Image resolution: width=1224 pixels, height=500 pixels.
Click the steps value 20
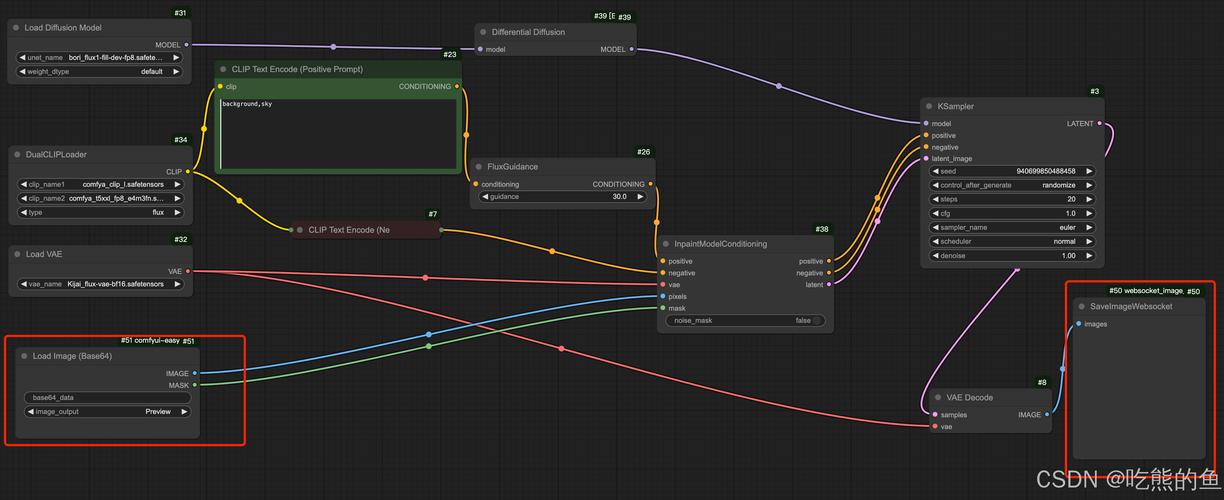(1071, 199)
